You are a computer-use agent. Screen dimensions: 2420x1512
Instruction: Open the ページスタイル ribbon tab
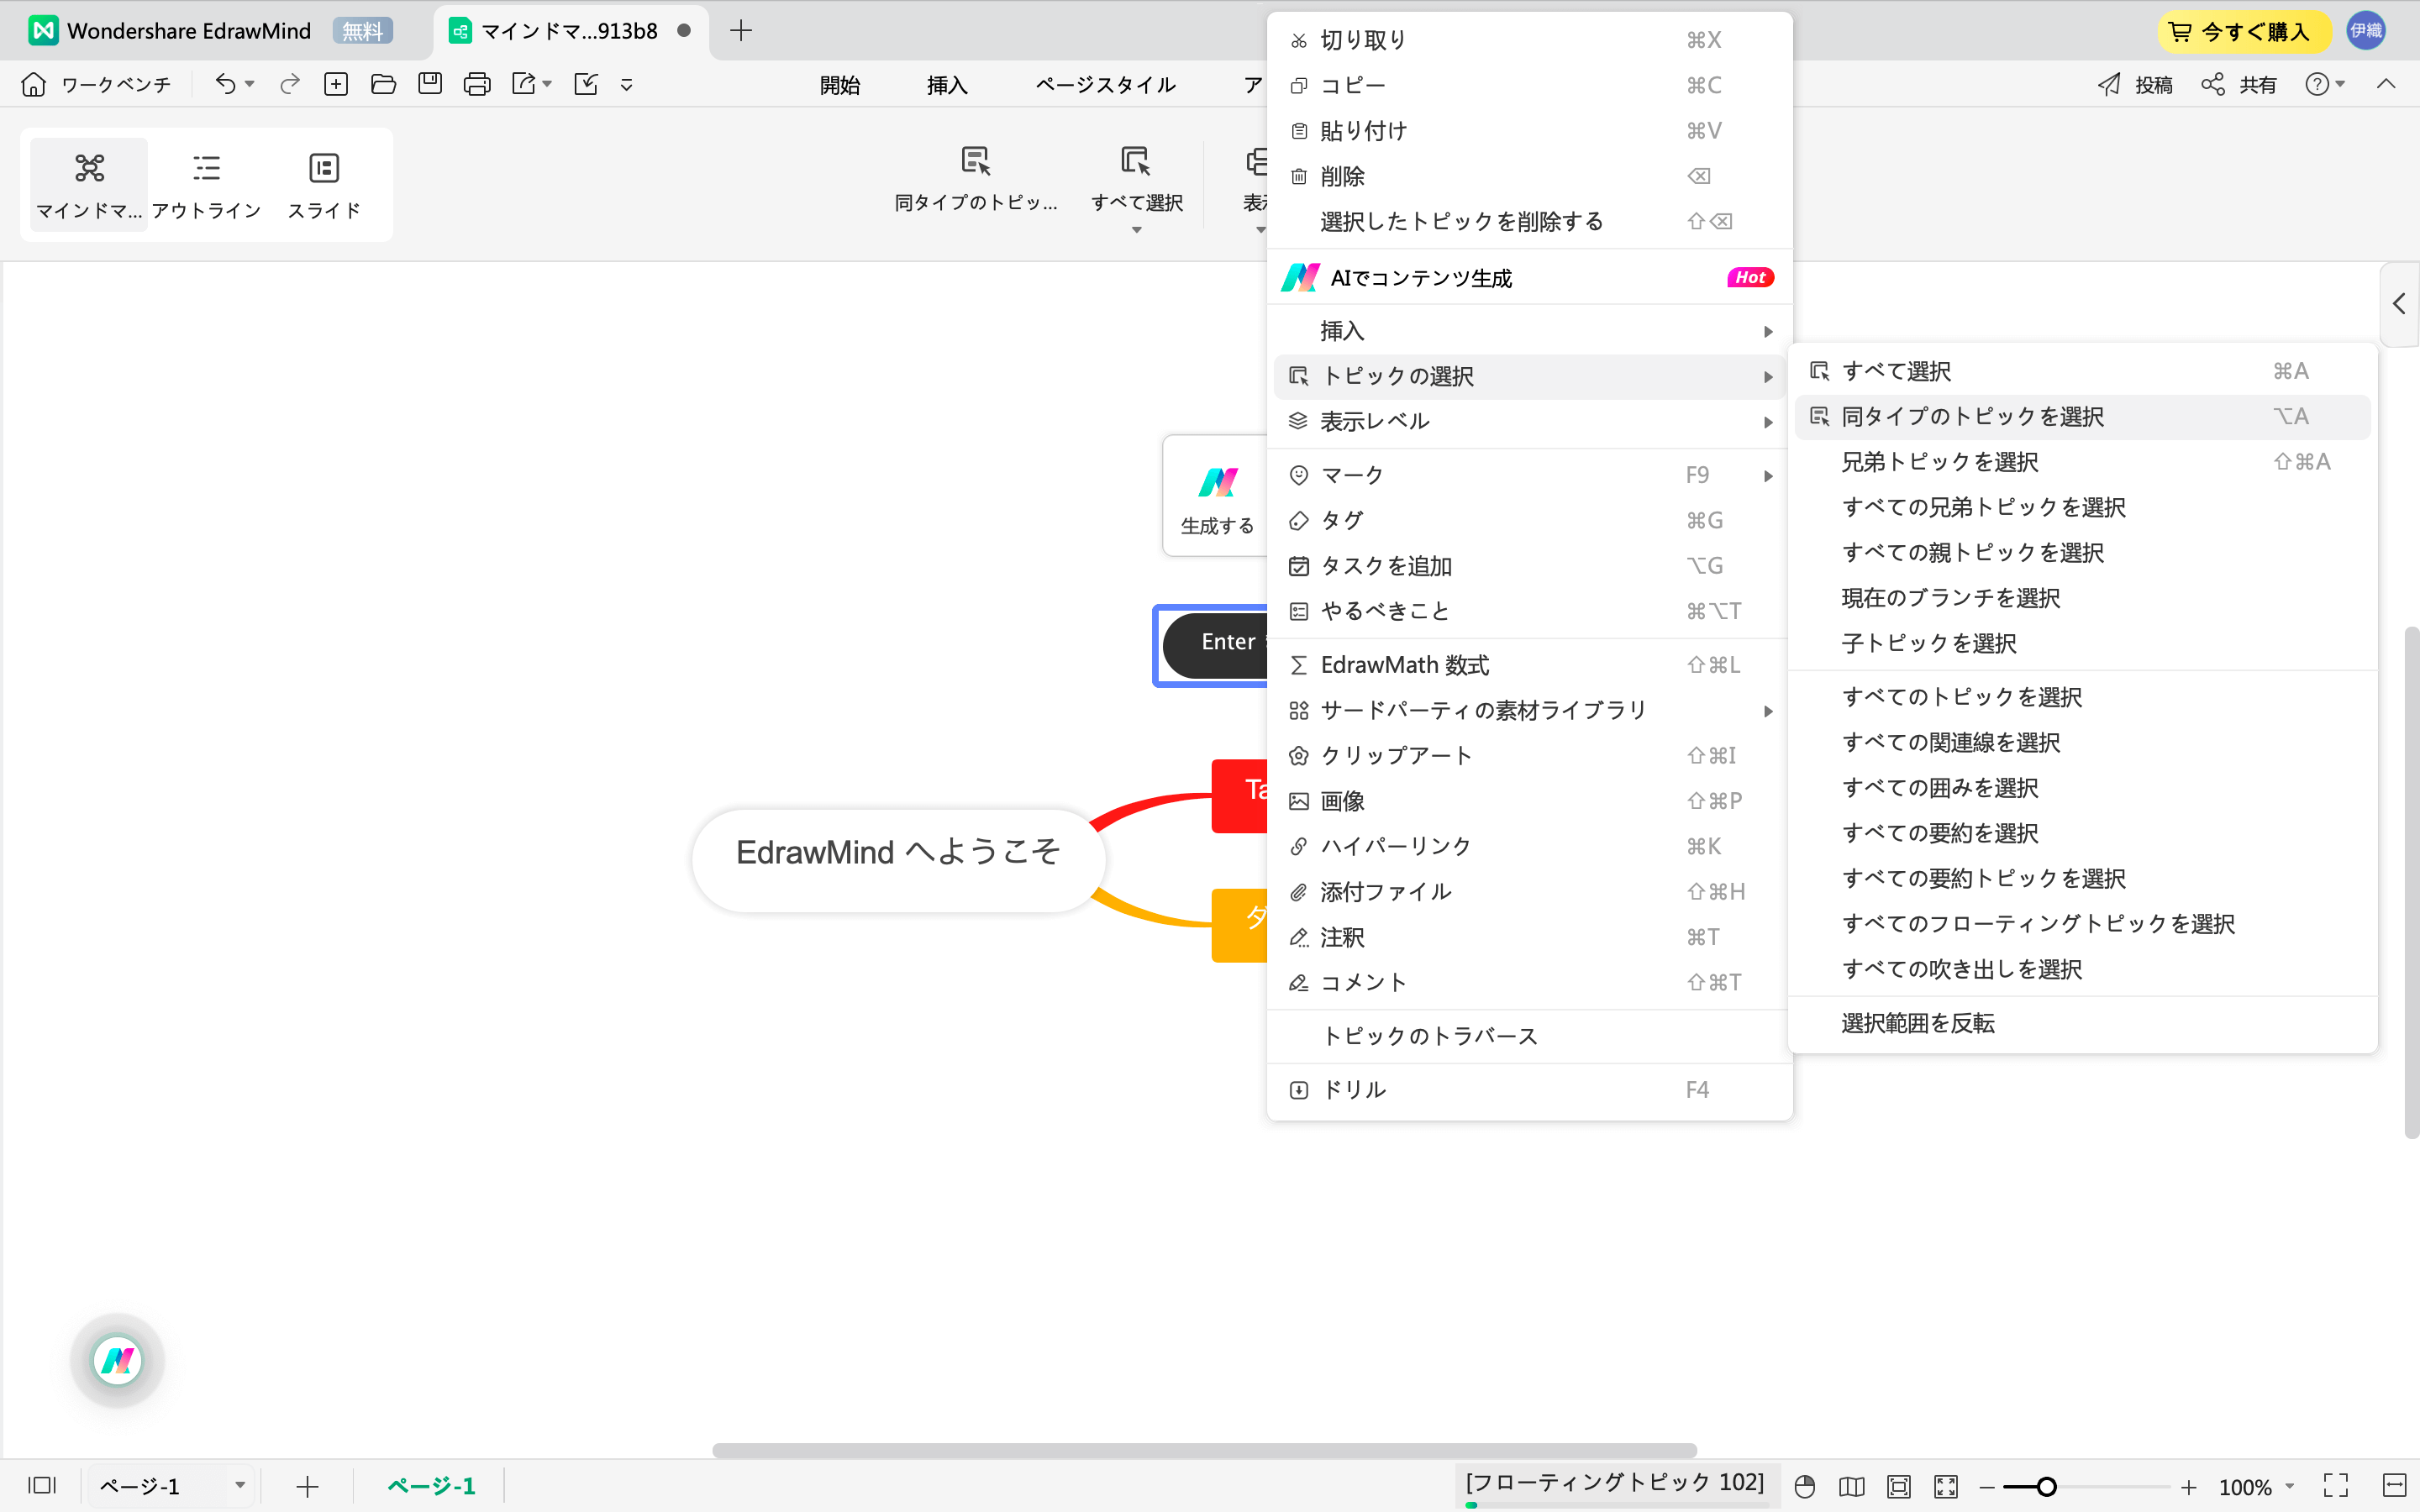pos(1104,84)
